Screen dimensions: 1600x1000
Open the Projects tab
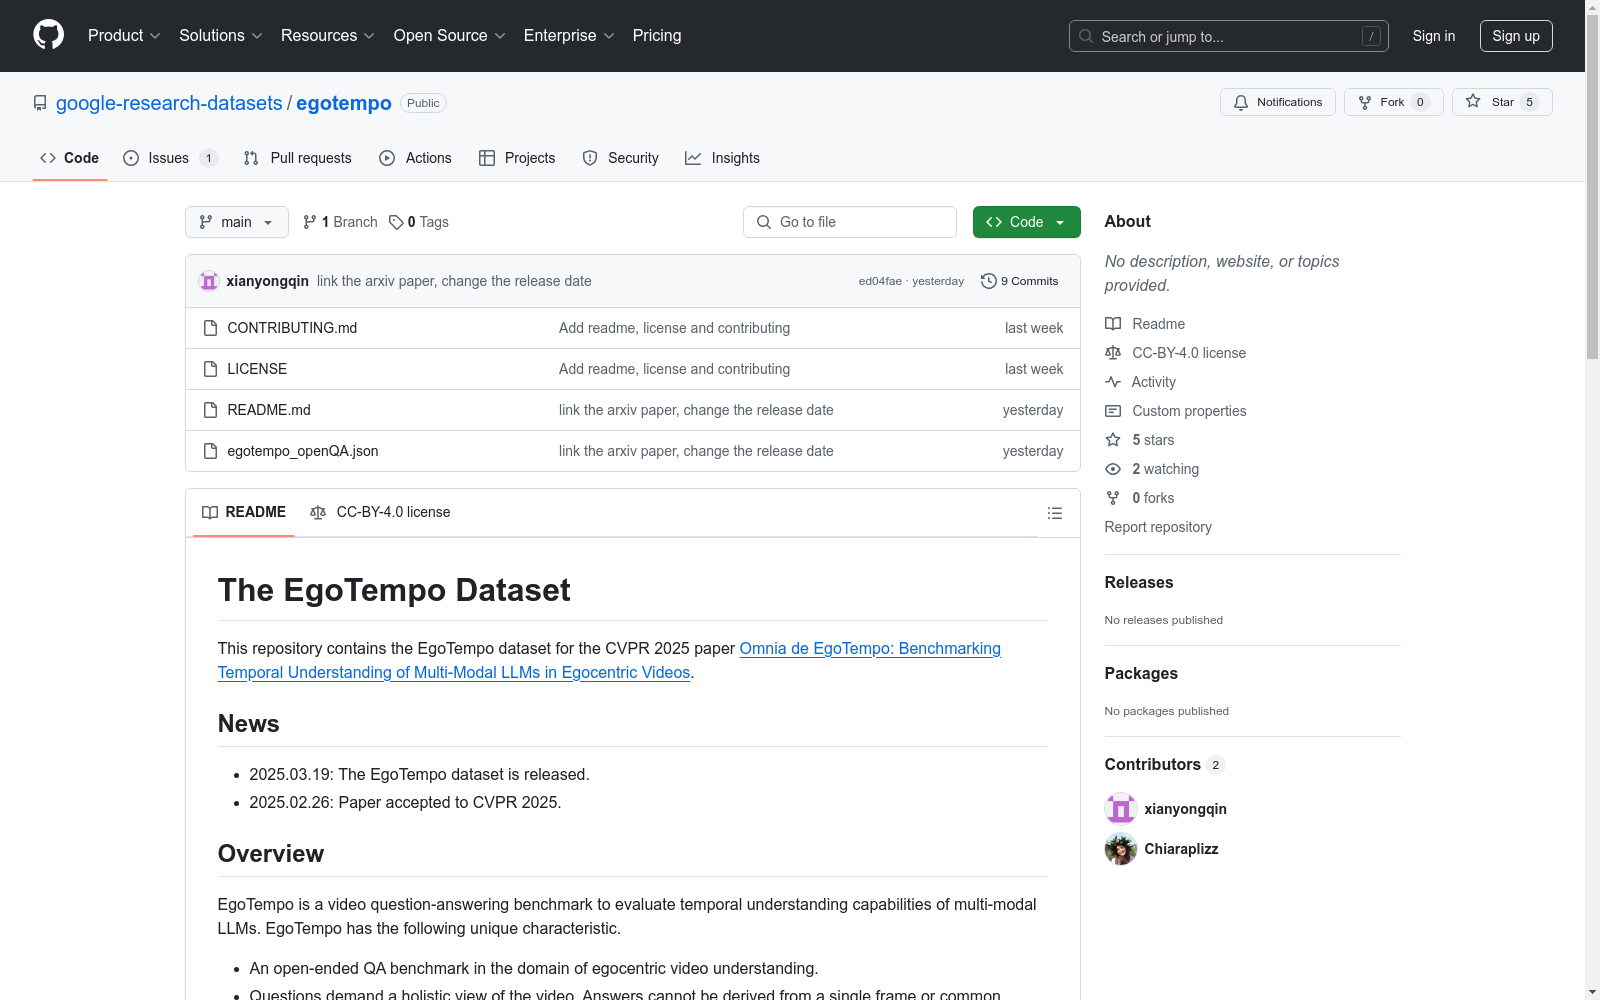517,158
